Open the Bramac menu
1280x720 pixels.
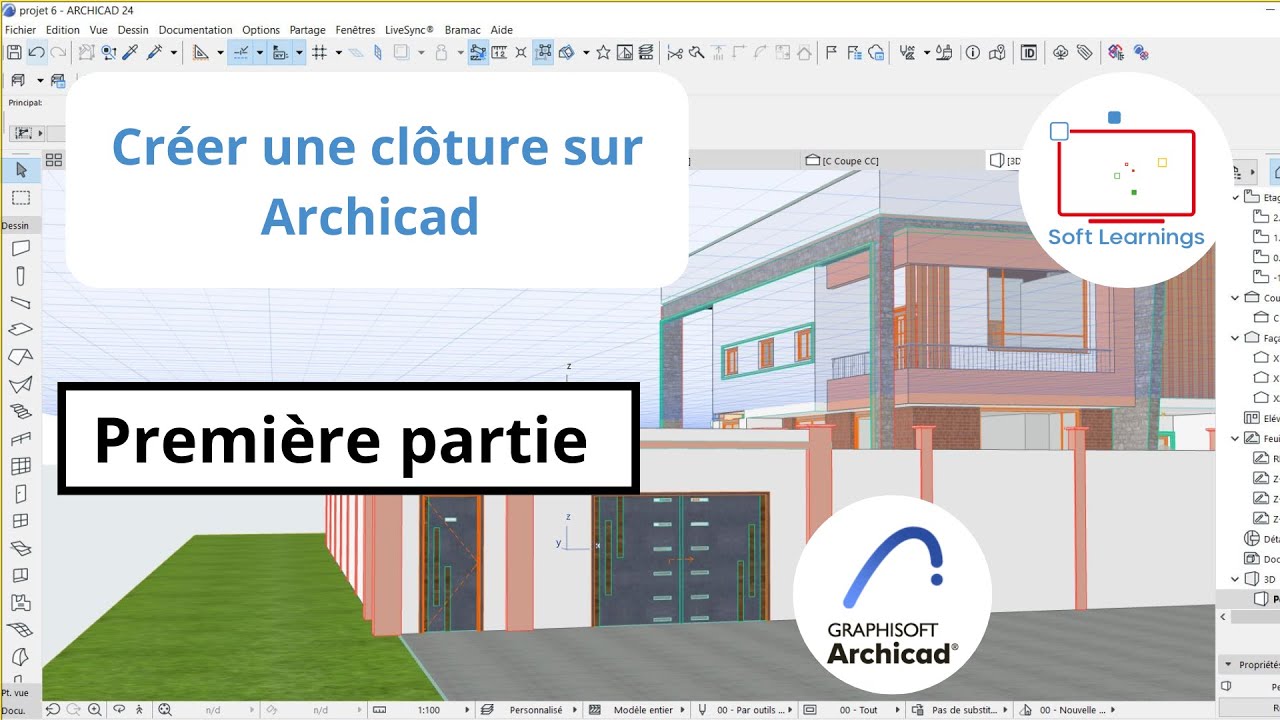click(x=463, y=30)
